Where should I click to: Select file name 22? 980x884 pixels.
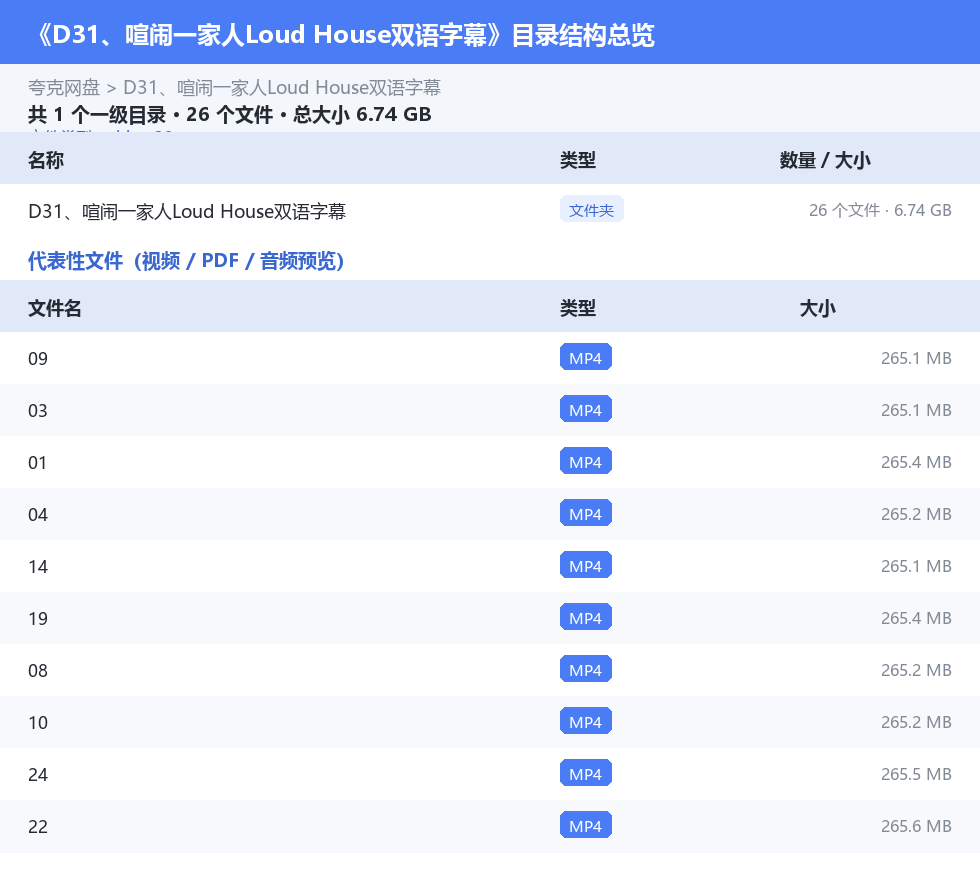pos(38,826)
